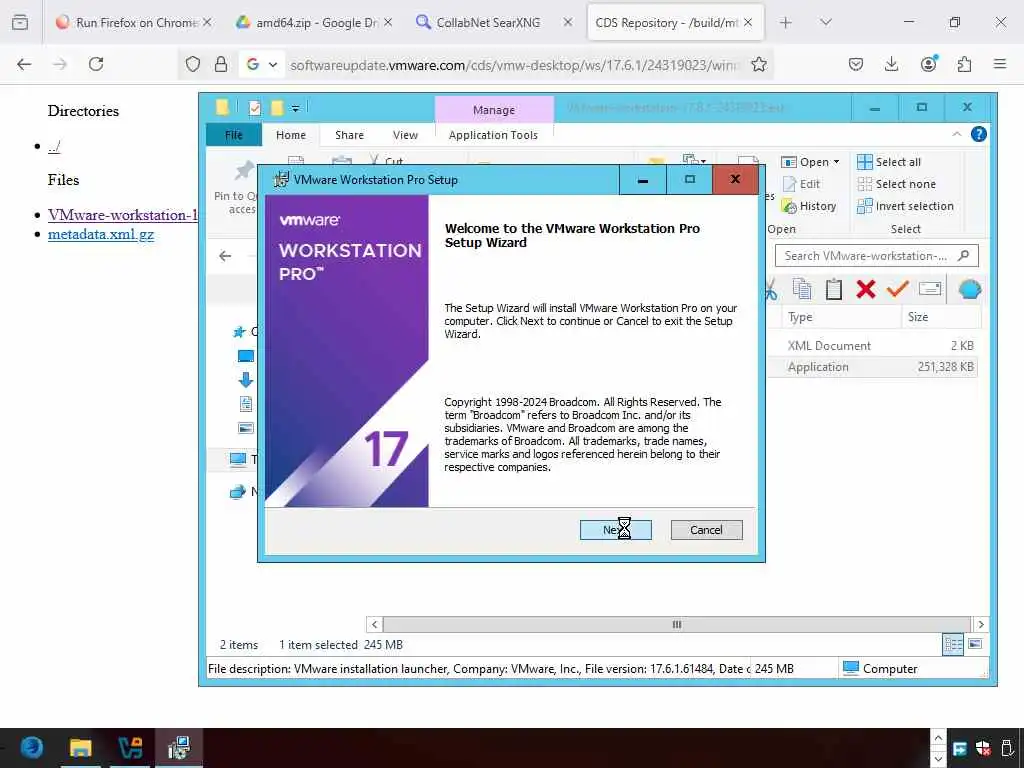Viewport: 1024px width, 768px height.
Task: Switch to the Share ribbon tab
Action: click(x=349, y=135)
